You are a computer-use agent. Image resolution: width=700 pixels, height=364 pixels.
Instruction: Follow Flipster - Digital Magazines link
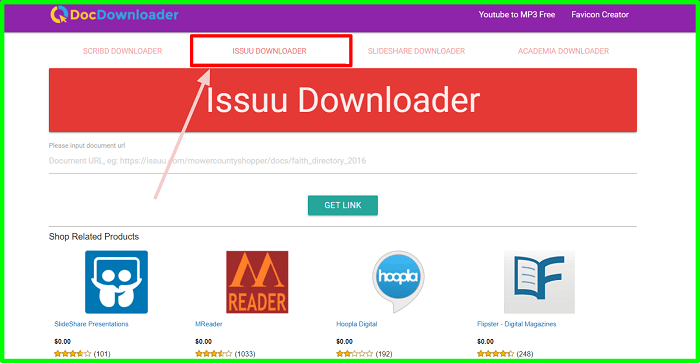point(517,324)
